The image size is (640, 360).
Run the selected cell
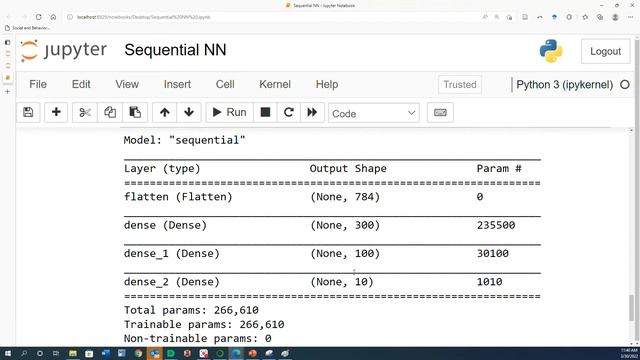click(229, 112)
